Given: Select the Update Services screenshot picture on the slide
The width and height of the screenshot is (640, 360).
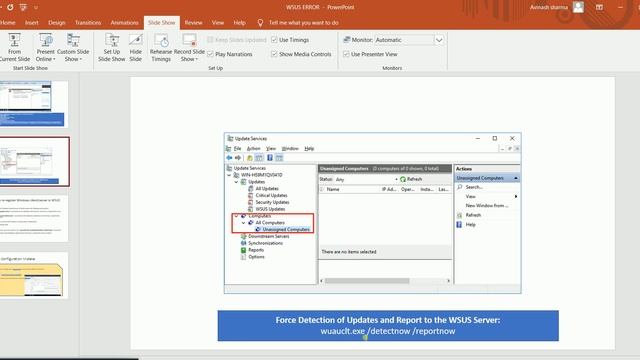Looking at the screenshot, I should pyautogui.click(x=372, y=213).
